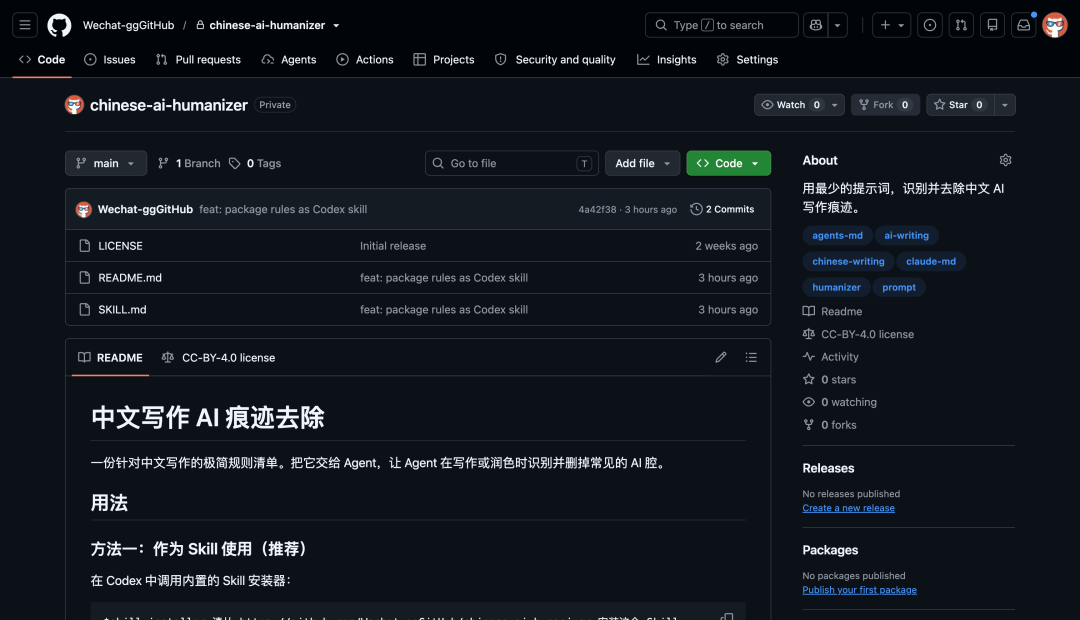This screenshot has width=1080, height=620.
Task: View the 0 watching link
Action: point(840,402)
